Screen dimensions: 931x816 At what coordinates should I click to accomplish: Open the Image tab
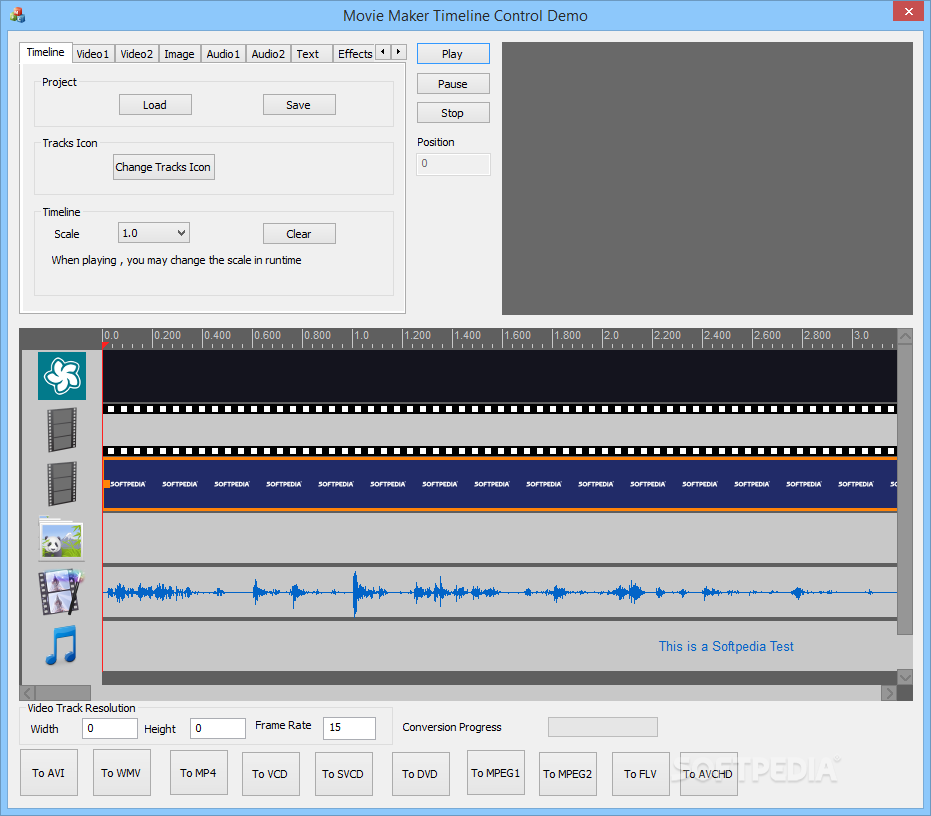pos(179,54)
